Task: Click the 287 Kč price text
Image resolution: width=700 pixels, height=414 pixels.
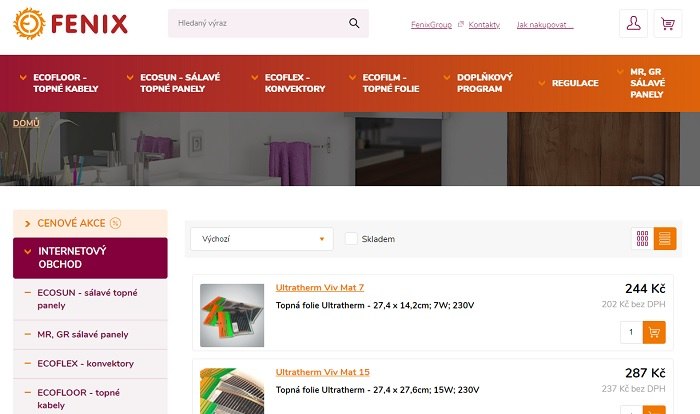Action: tap(645, 373)
